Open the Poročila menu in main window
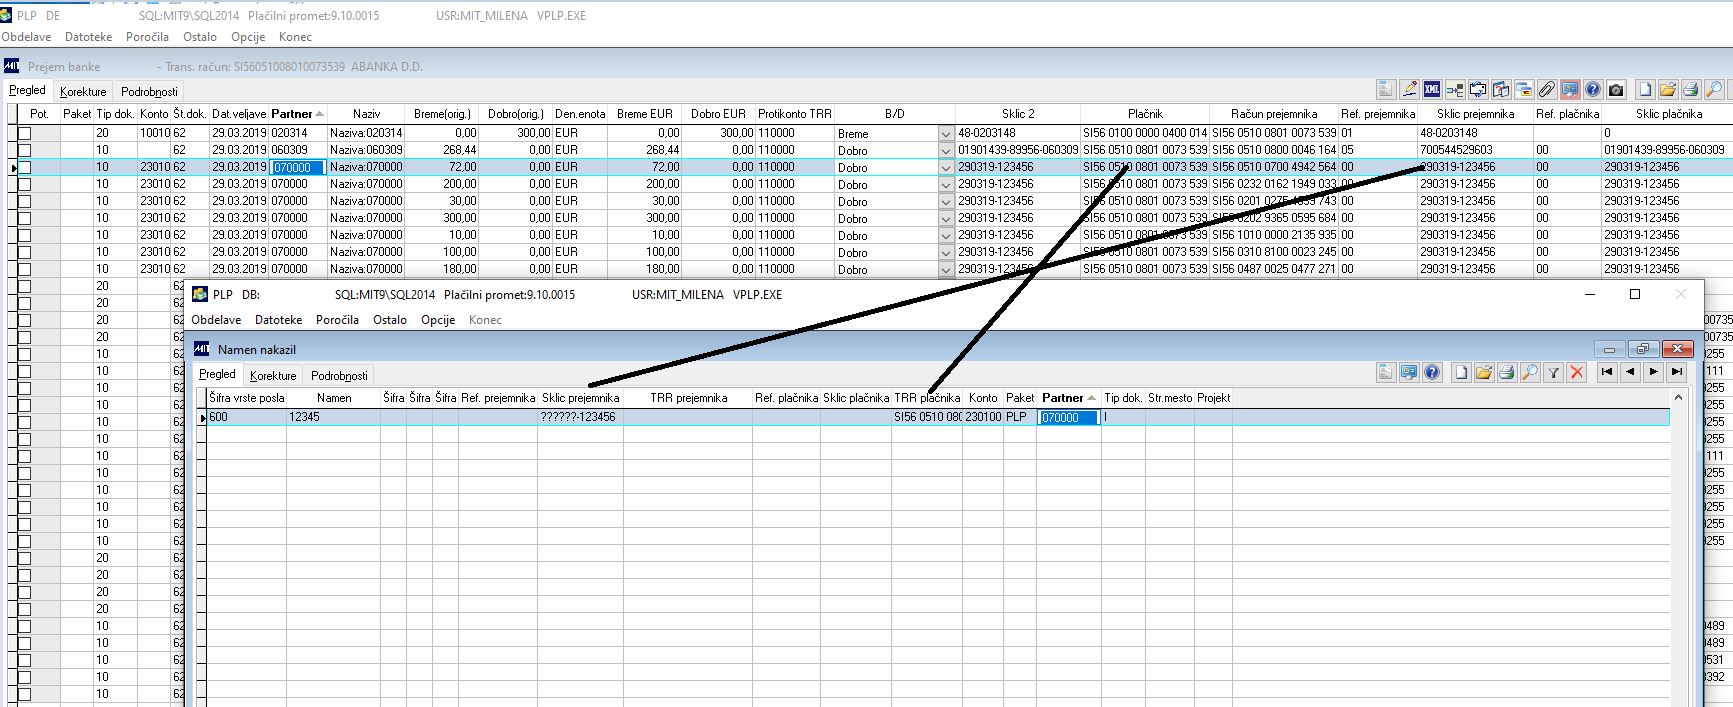1733x707 pixels. coord(147,37)
